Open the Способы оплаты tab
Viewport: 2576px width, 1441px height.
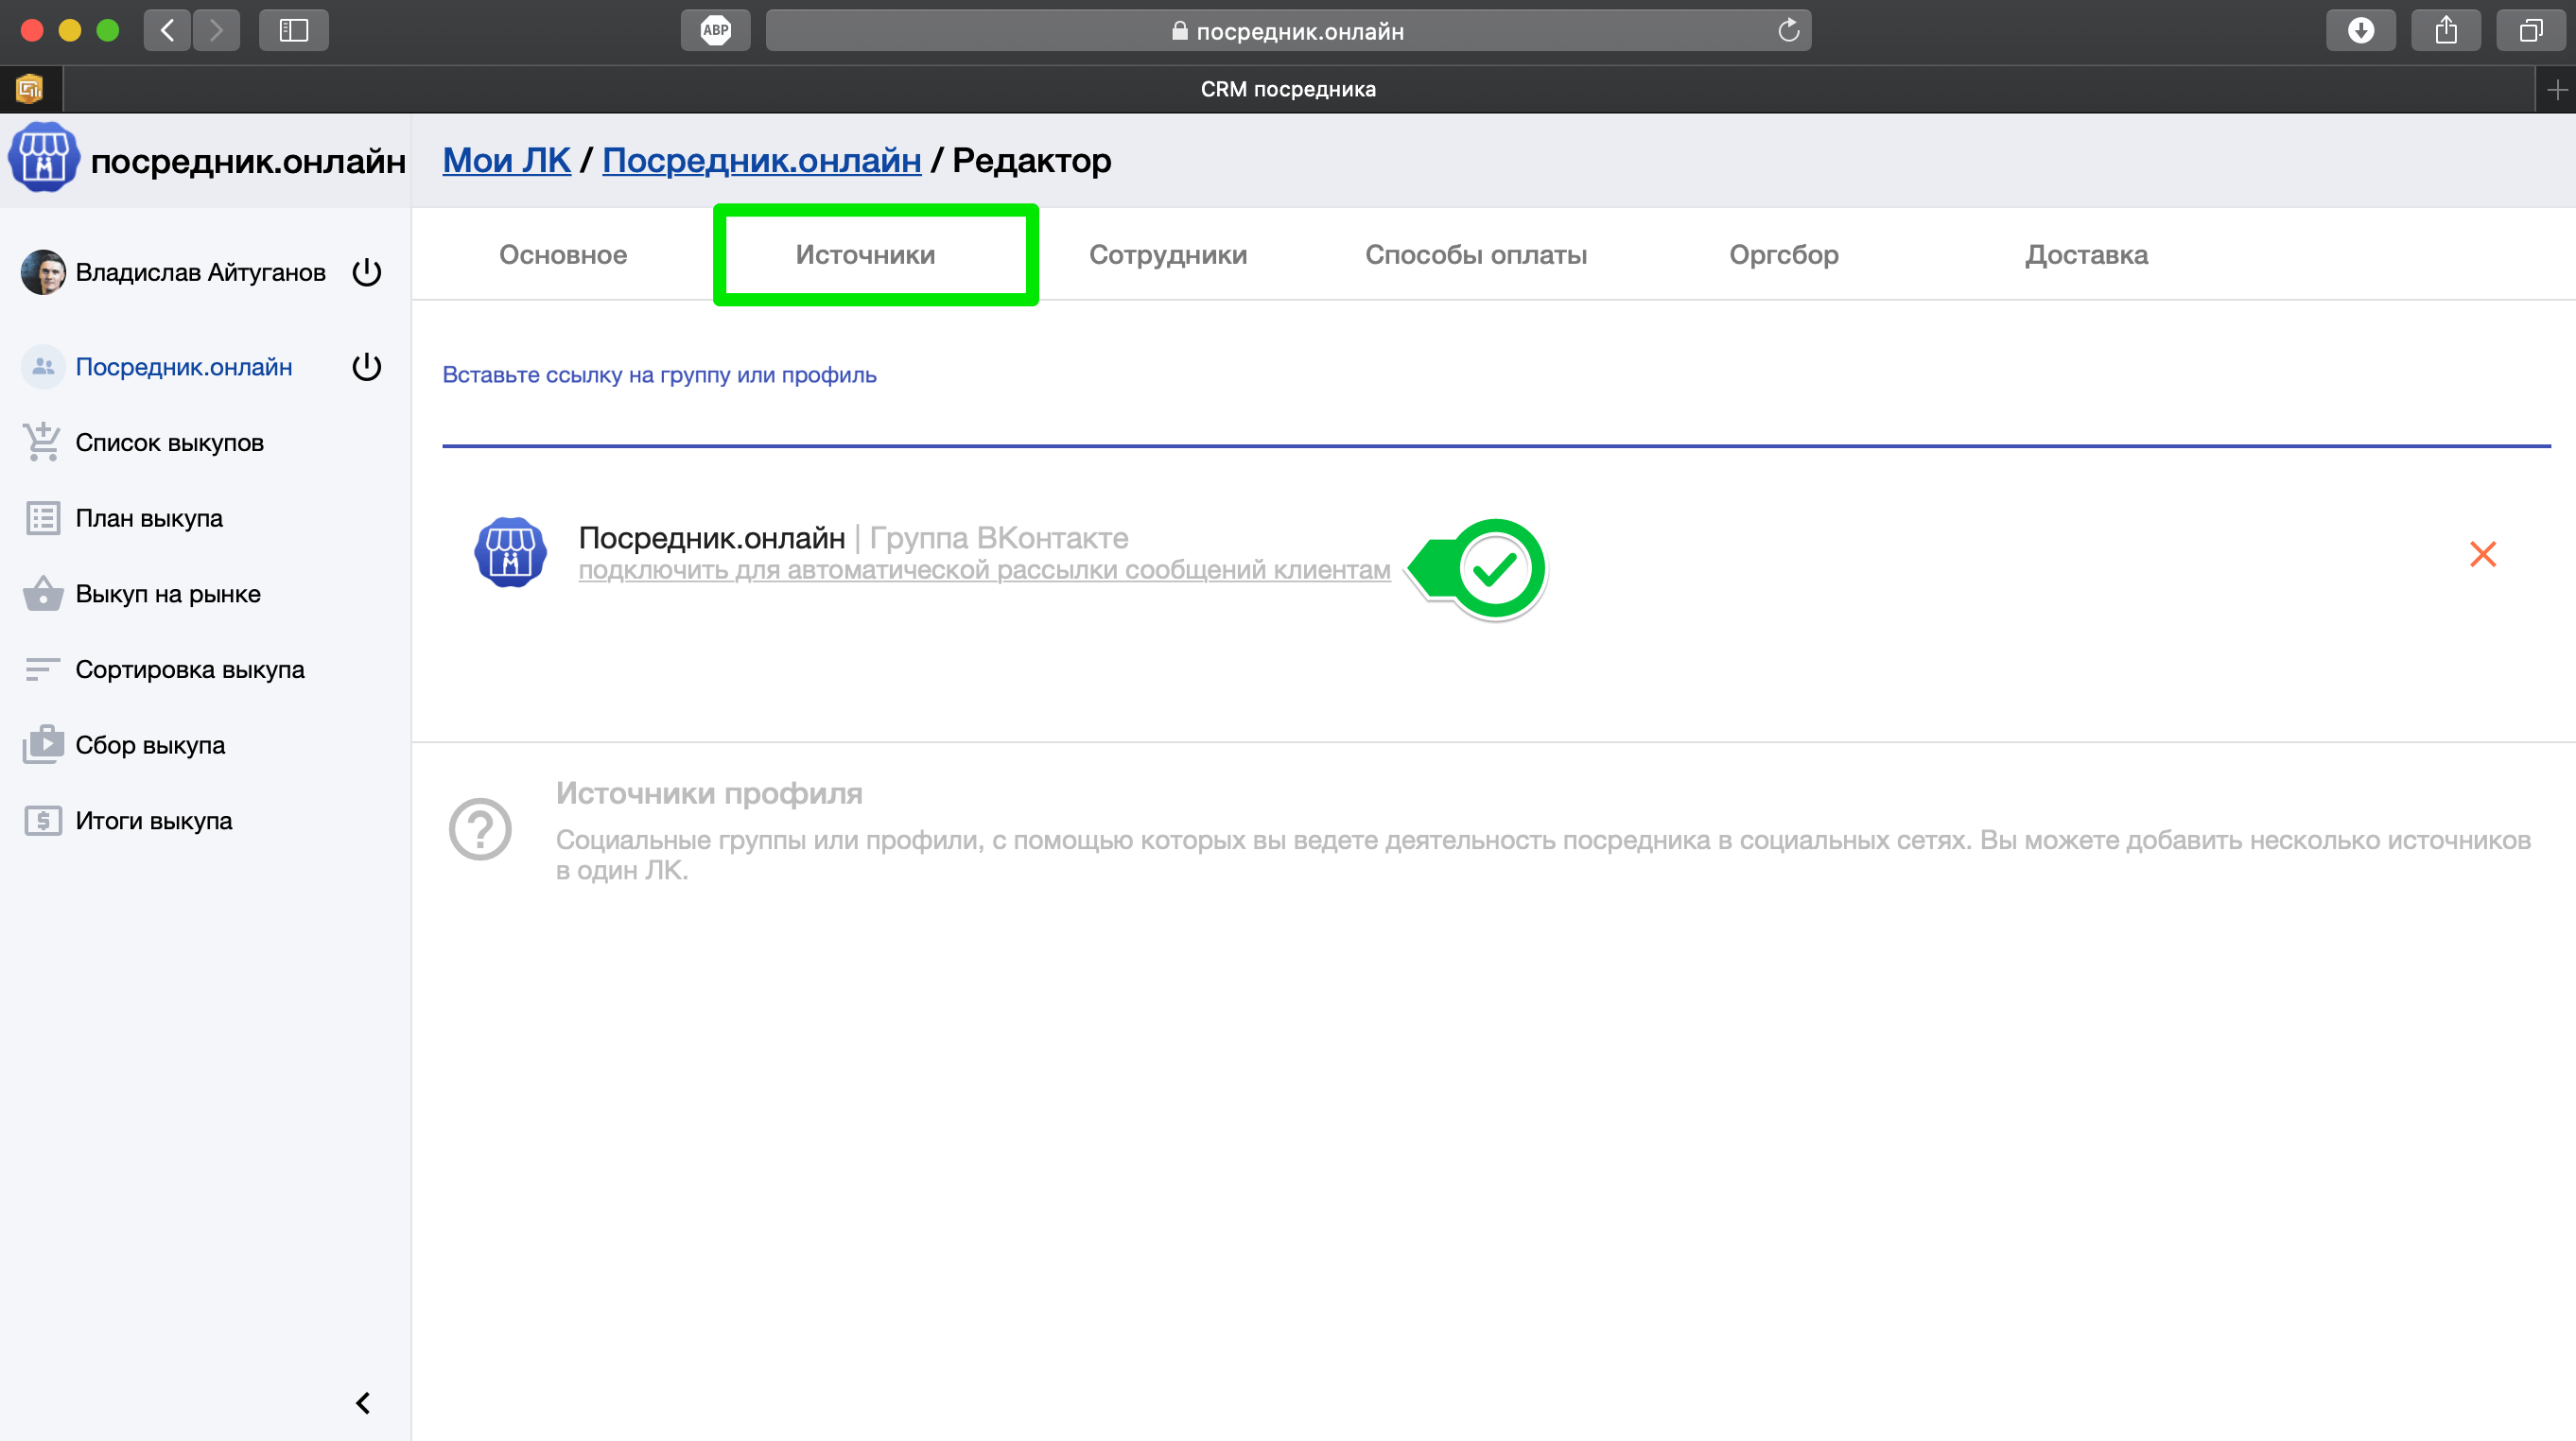1475,255
